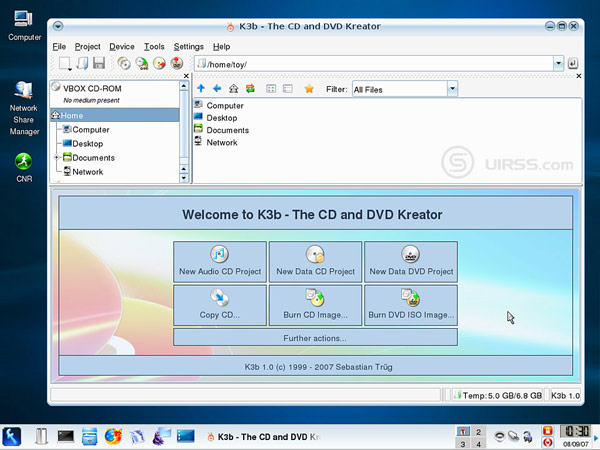Click the bookmarks star icon
Viewport: 600px width, 450px height.
(309, 89)
